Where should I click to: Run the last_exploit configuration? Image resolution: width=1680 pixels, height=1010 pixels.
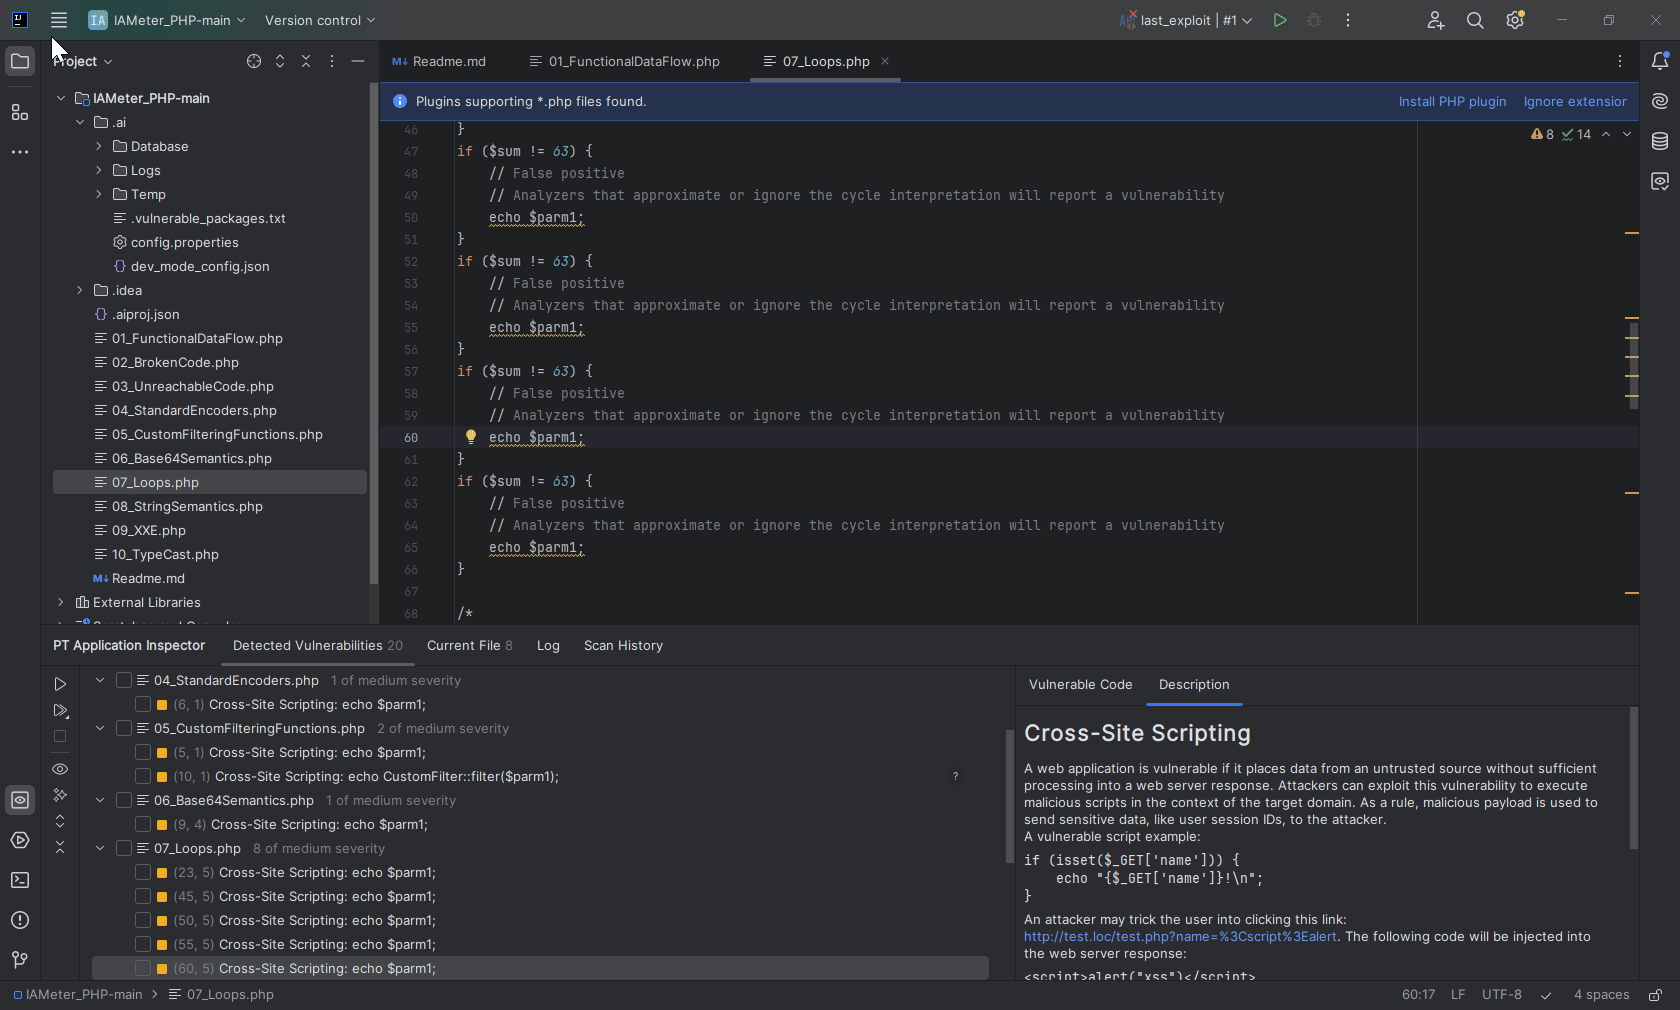1280,20
